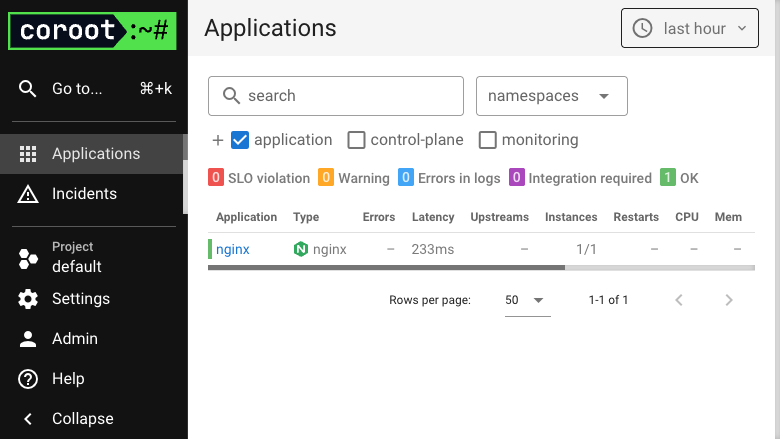Expand the last hour time range selector
Screen dimensions: 780x439
click(689, 28)
